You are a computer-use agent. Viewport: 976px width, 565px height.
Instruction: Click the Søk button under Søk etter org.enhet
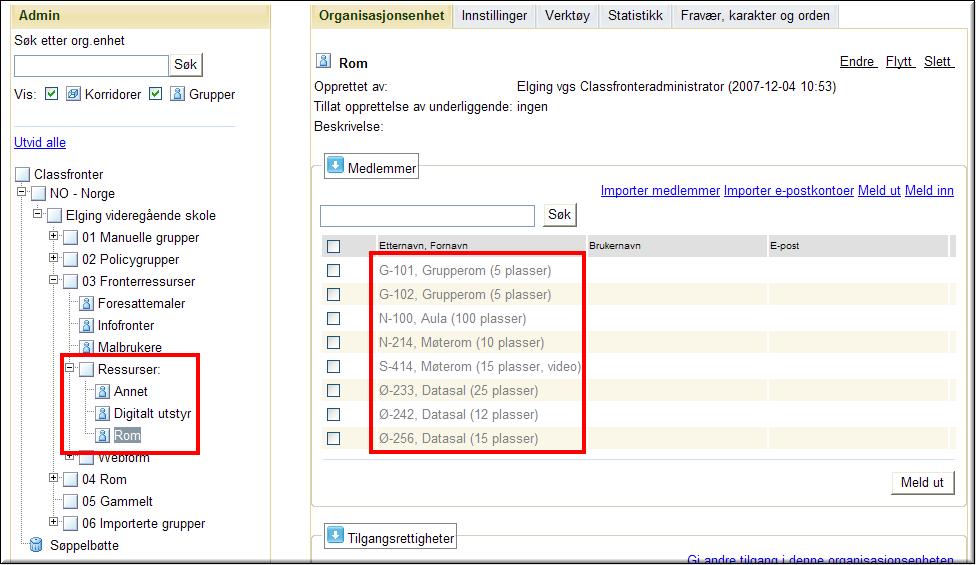tap(185, 65)
